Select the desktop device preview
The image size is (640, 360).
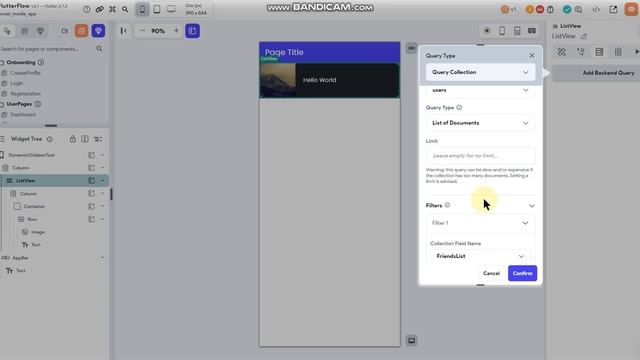(x=171, y=9)
